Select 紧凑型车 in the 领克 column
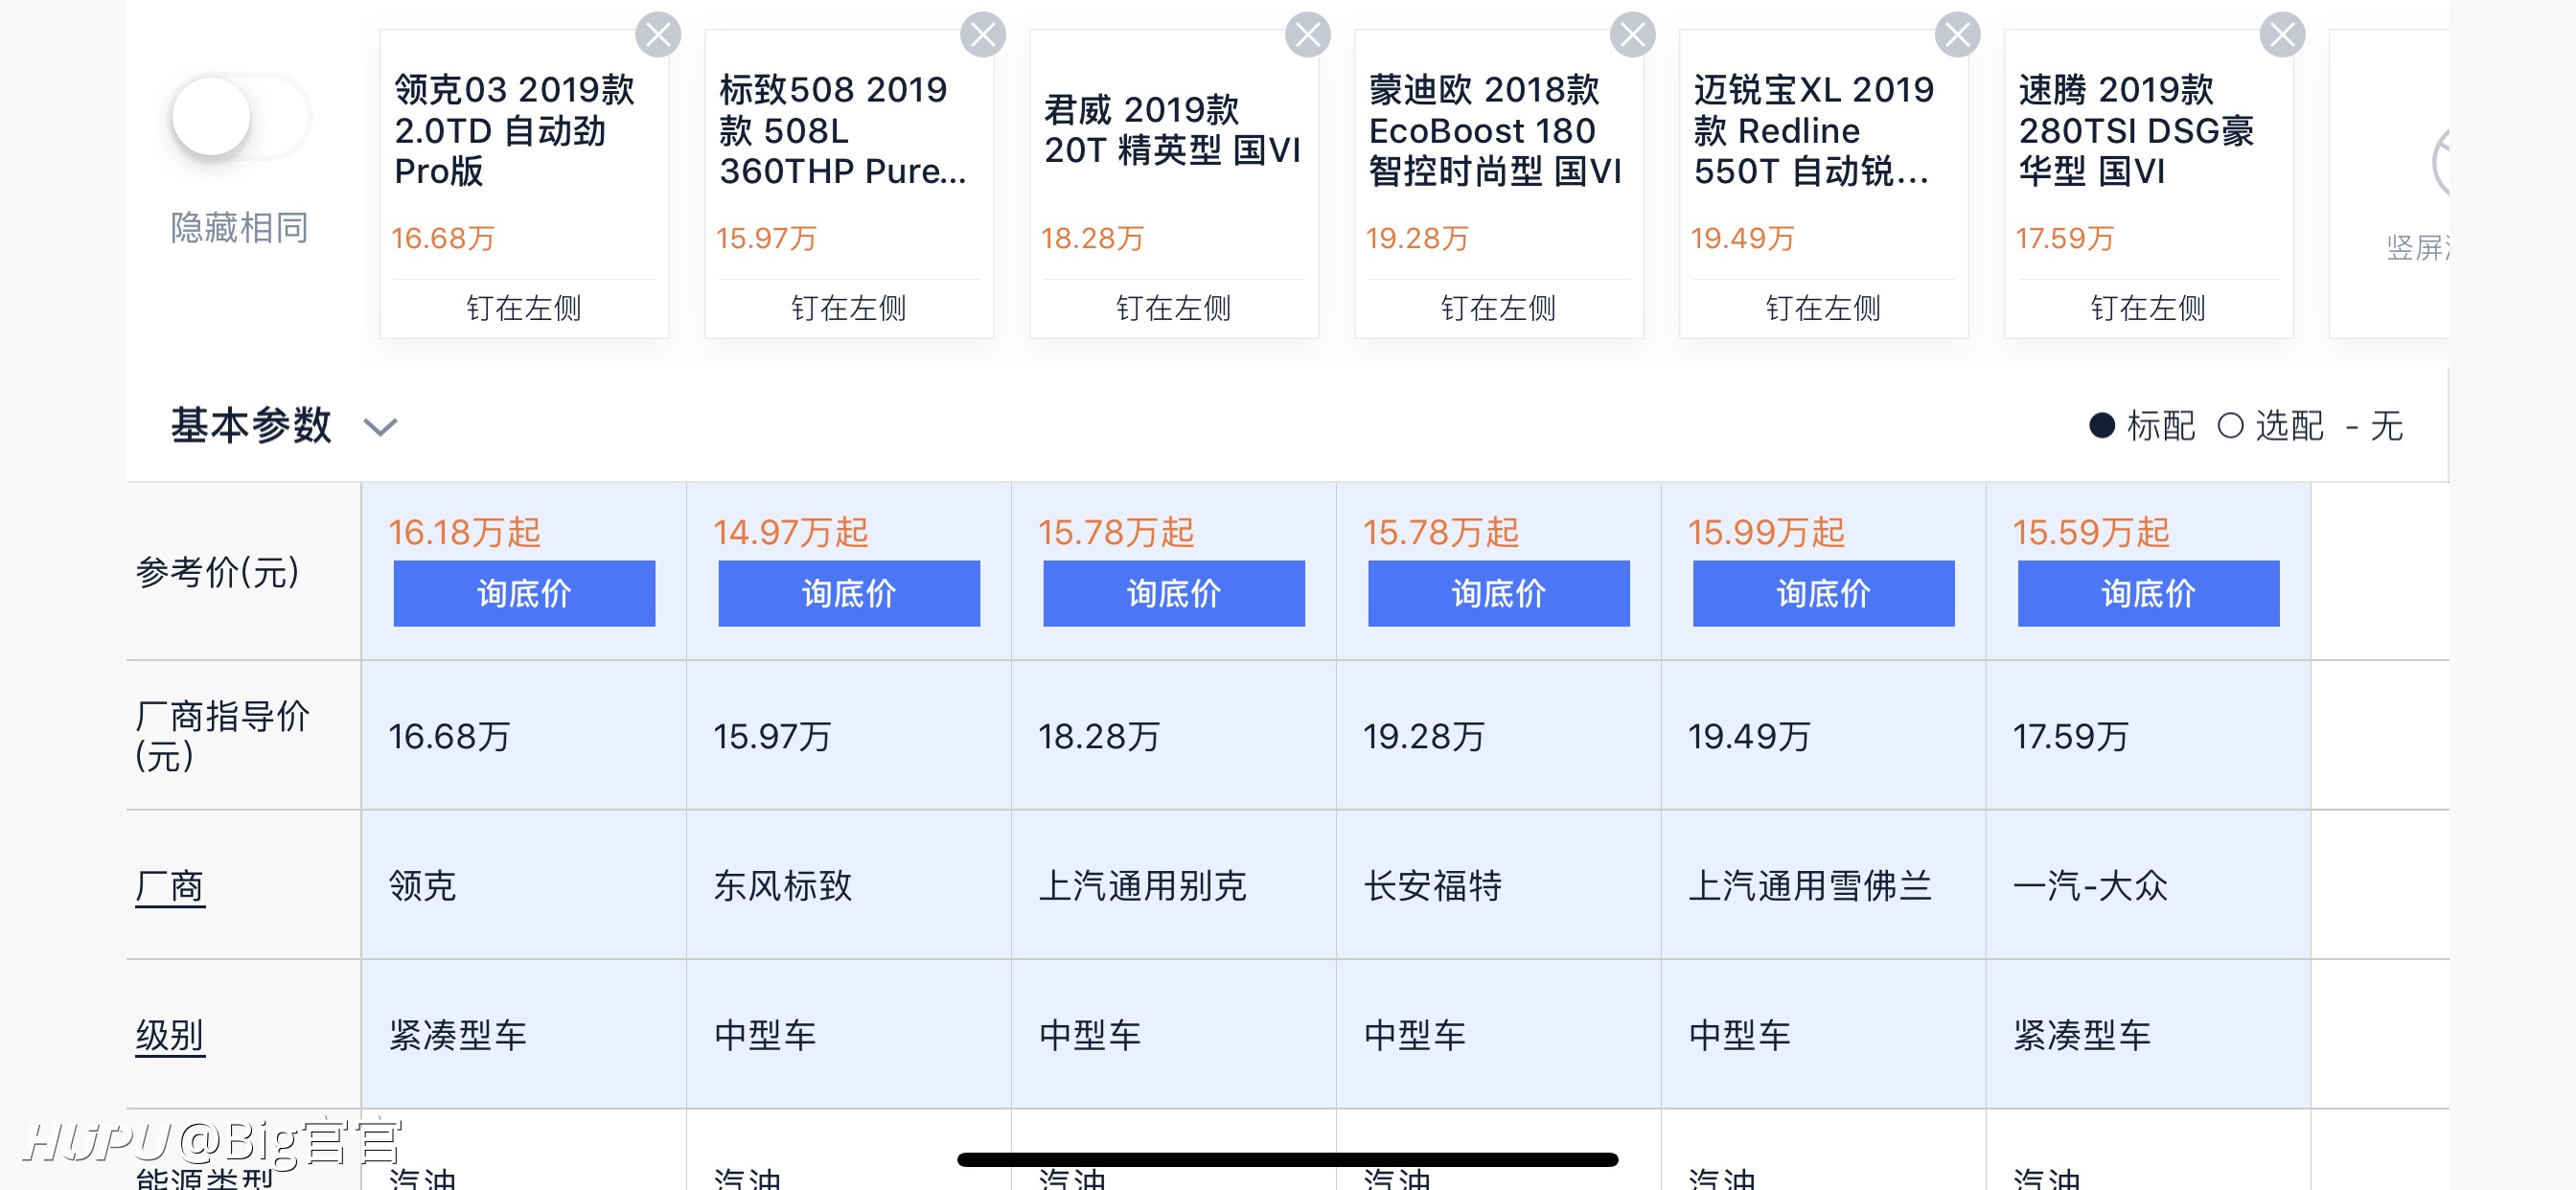 click(458, 1035)
